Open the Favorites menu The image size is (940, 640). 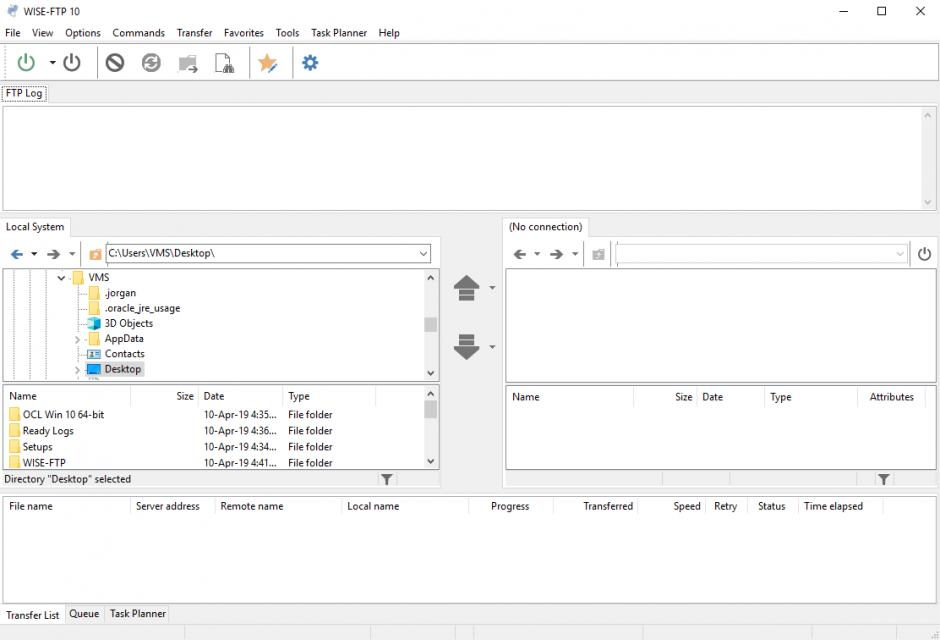[243, 33]
